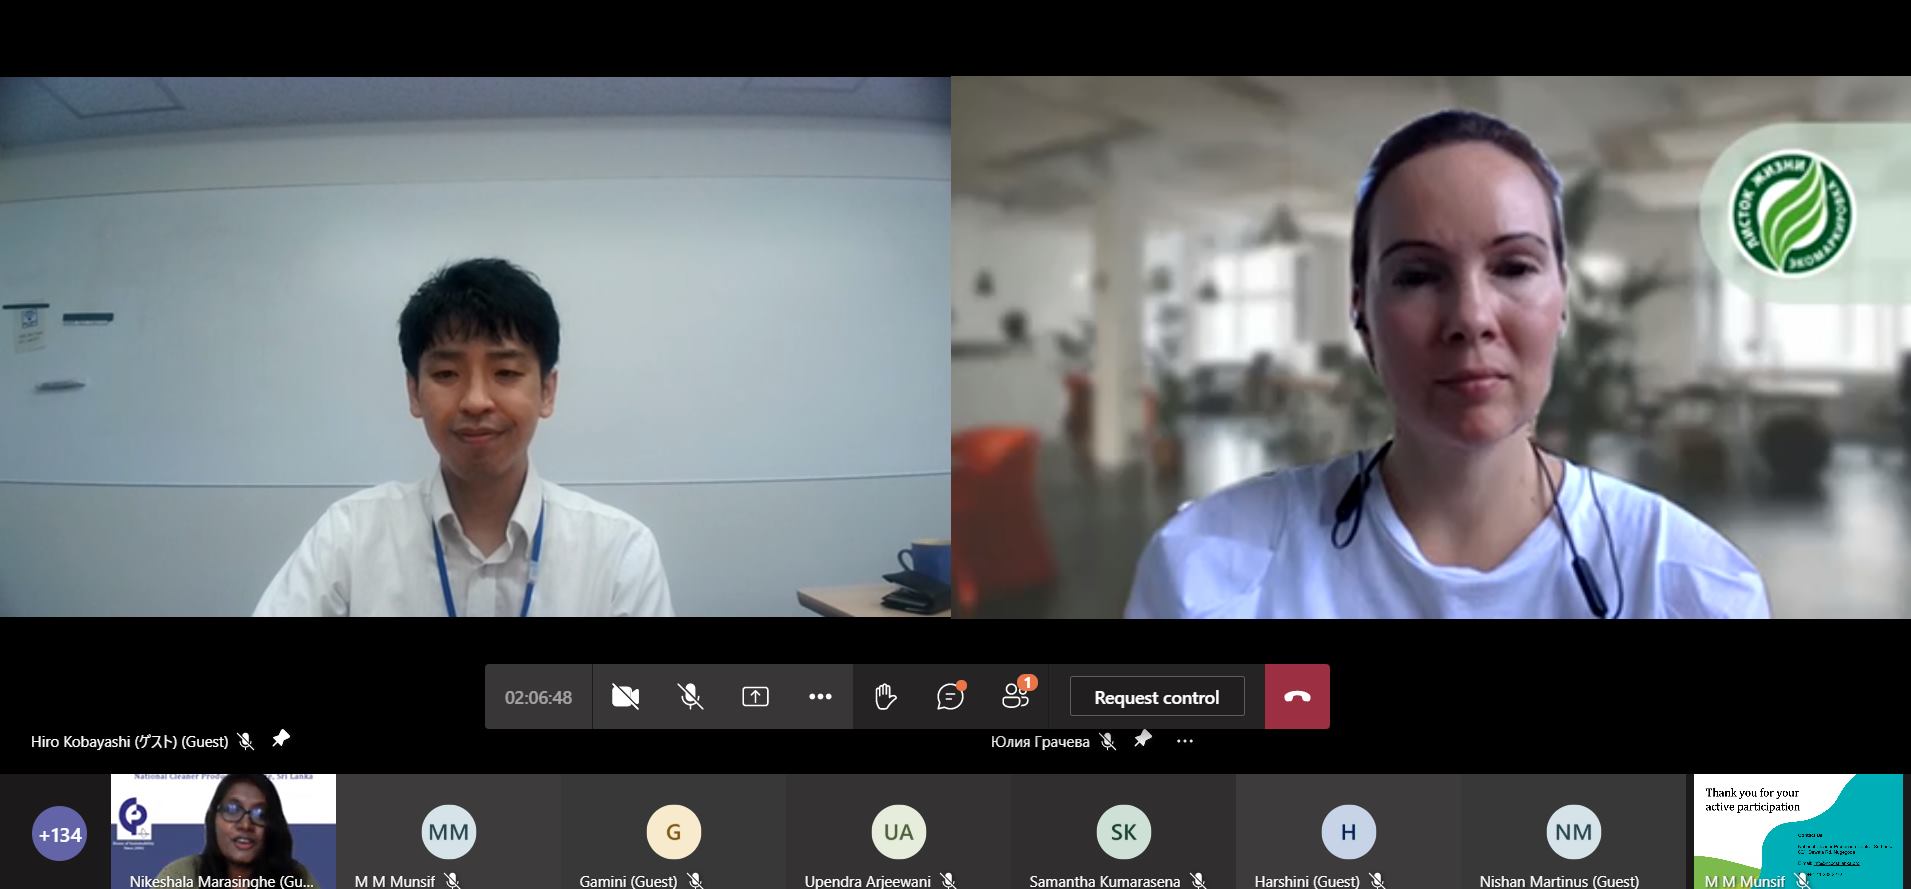Show participants panel
Screen dimensions: 1911x889
(1016, 697)
